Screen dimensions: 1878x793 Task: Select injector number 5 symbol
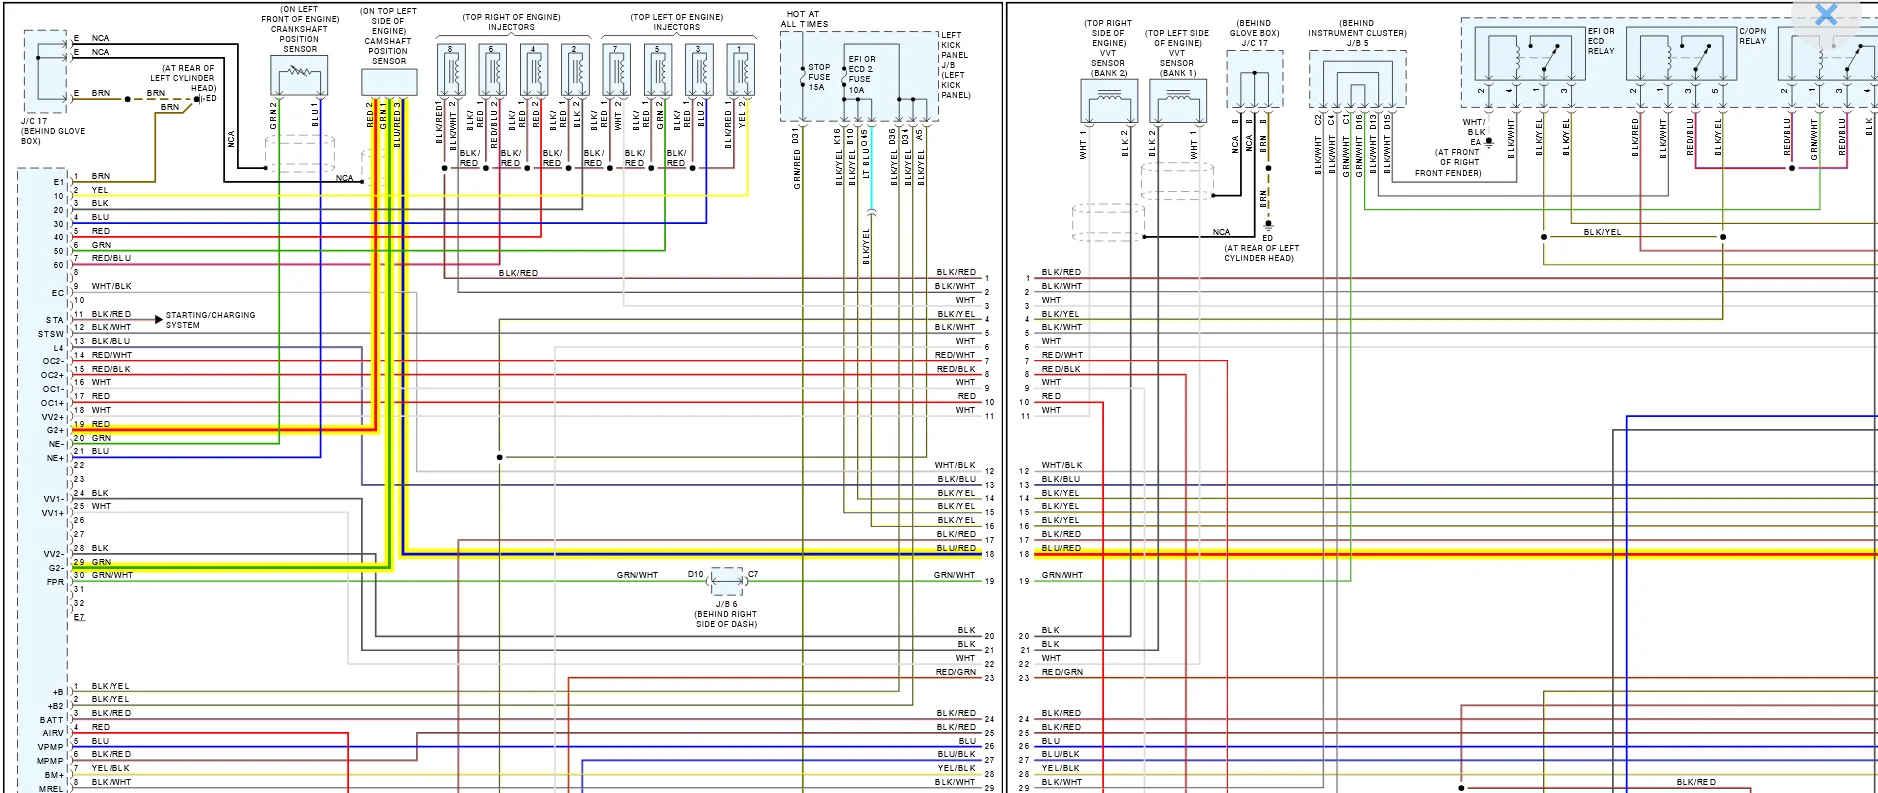[658, 70]
